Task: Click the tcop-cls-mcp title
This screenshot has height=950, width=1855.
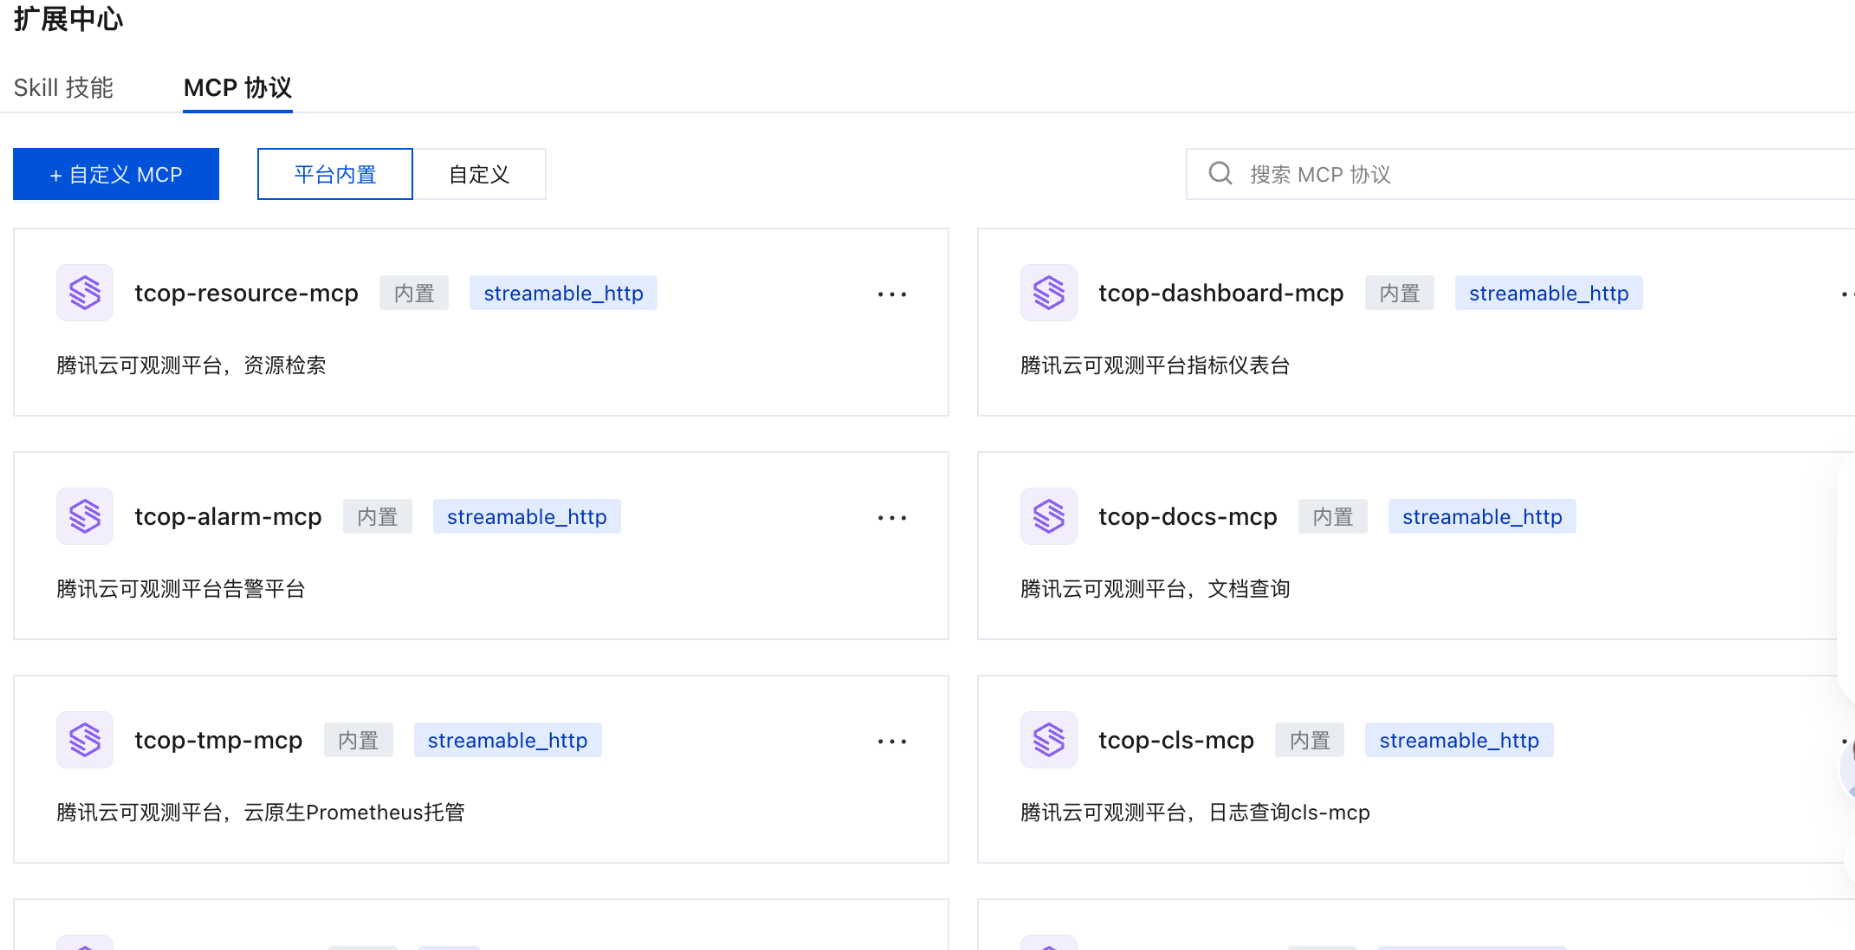Action: pyautogui.click(x=1176, y=741)
